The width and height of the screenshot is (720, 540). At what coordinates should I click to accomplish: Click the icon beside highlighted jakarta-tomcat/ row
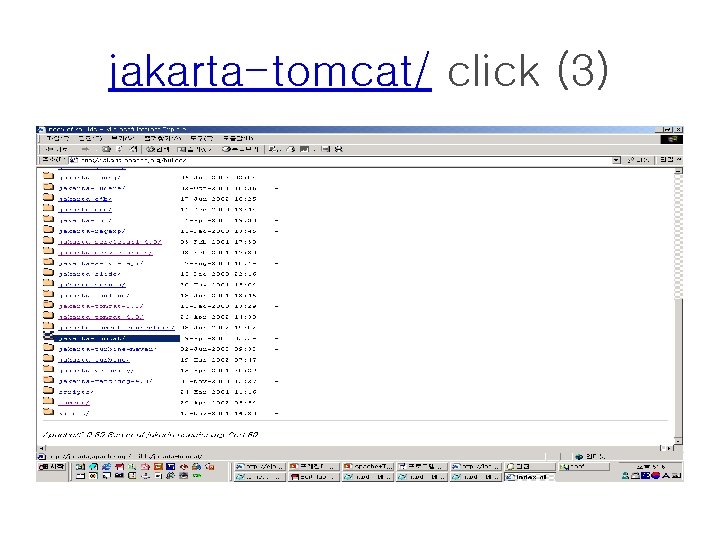[x=48, y=336]
